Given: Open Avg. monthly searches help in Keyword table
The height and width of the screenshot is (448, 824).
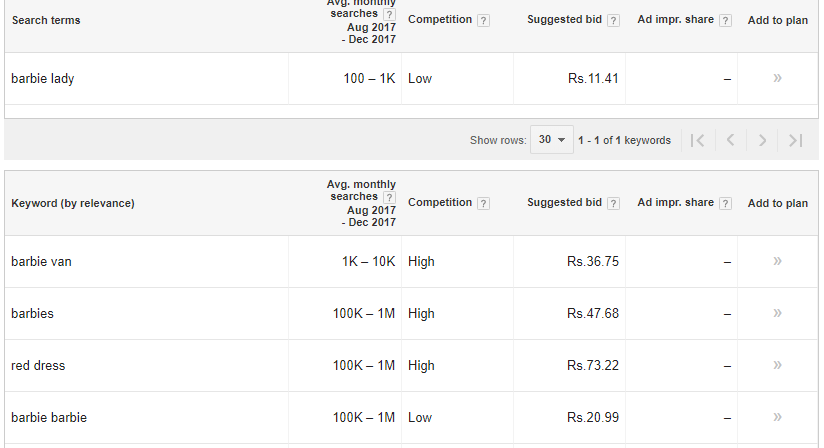Looking at the screenshot, I should point(389,197).
